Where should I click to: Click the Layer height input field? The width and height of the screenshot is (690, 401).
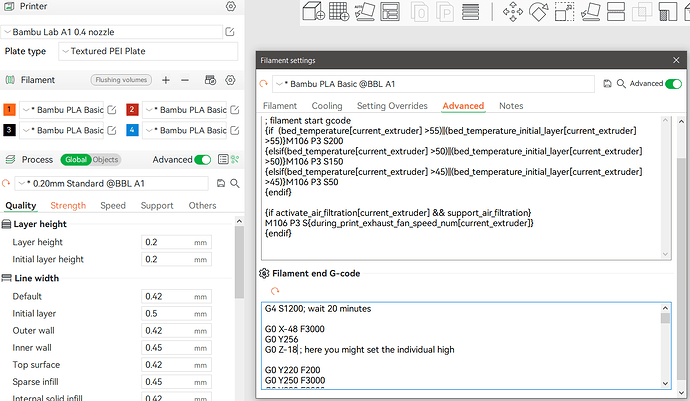pyautogui.click(x=176, y=242)
